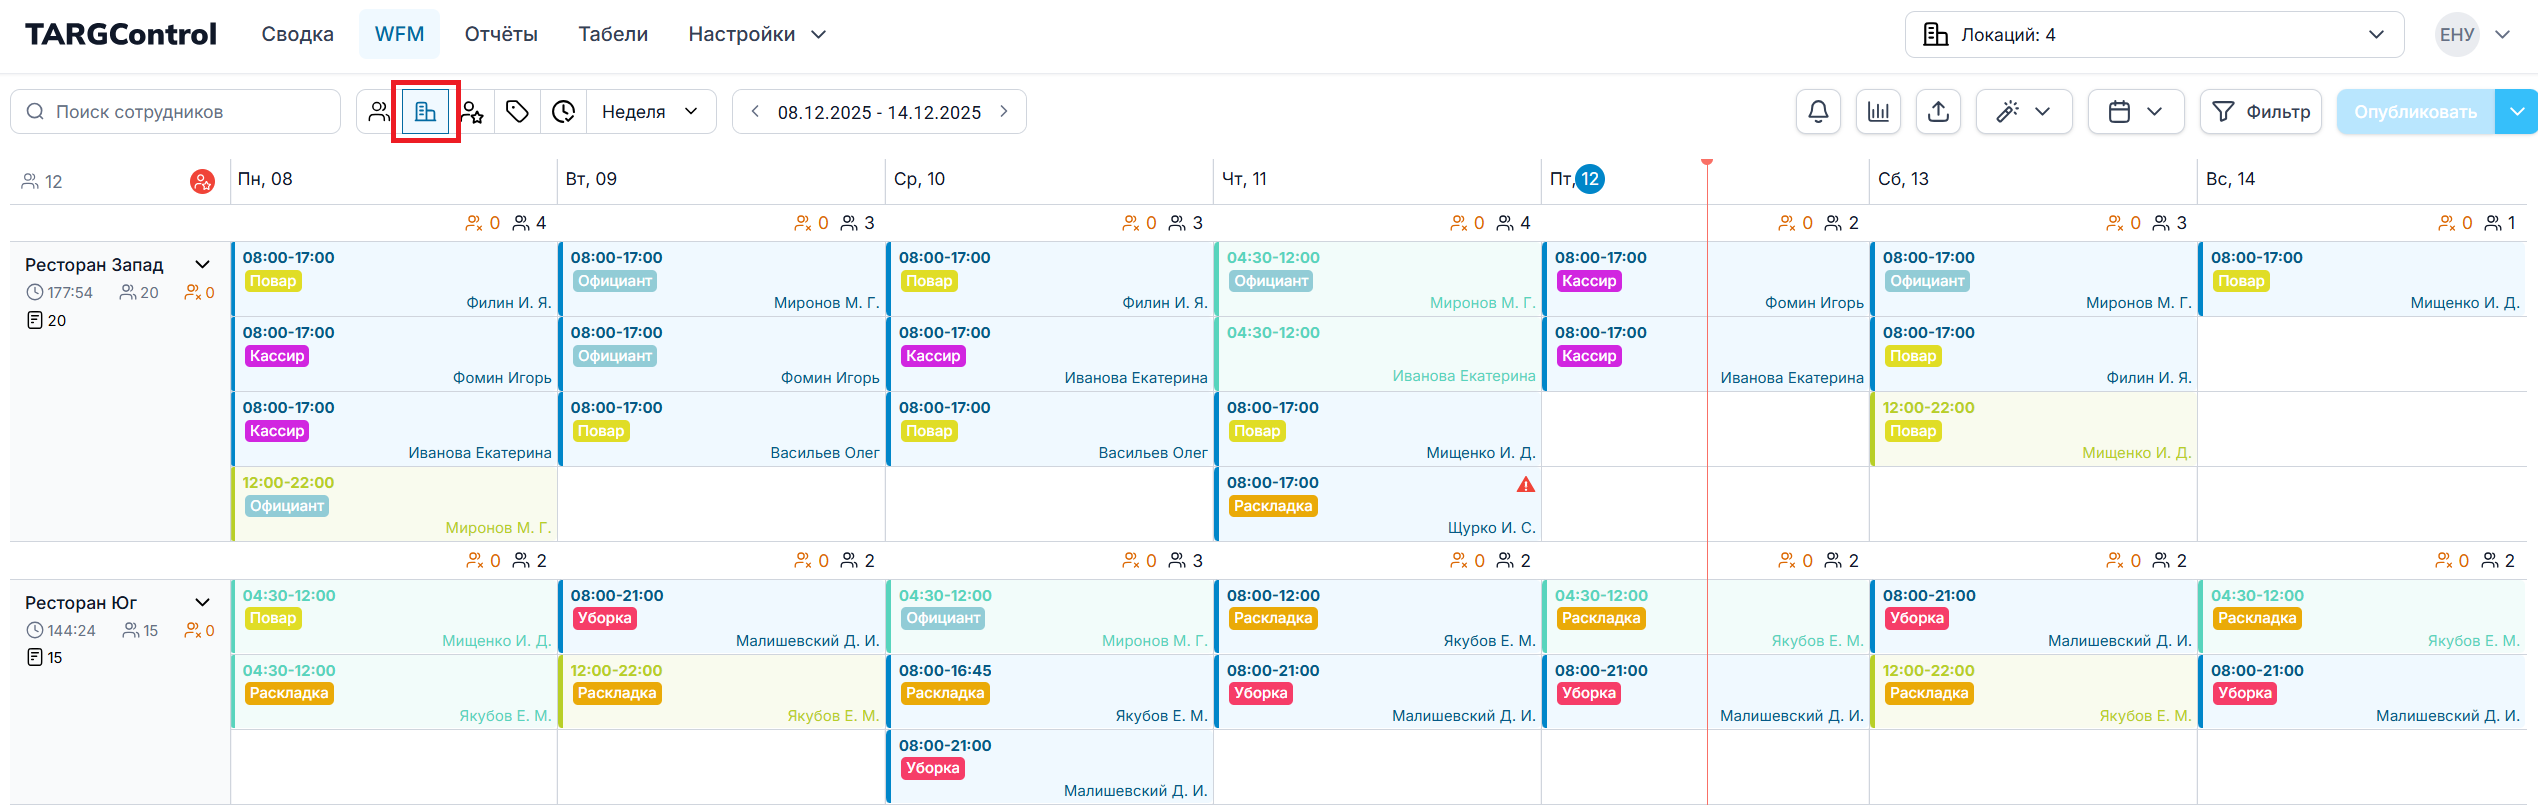Open the Отчёты tab
The image size is (2538, 805).
pos(501,35)
